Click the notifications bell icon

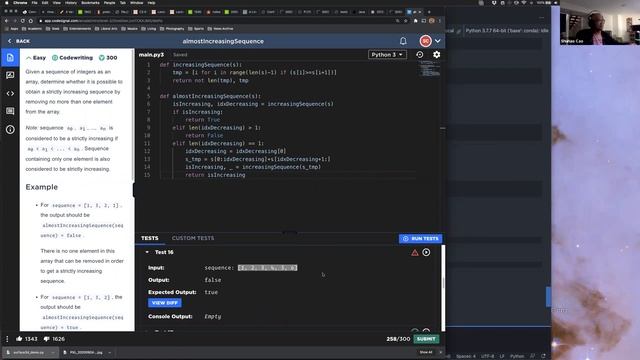point(403,41)
